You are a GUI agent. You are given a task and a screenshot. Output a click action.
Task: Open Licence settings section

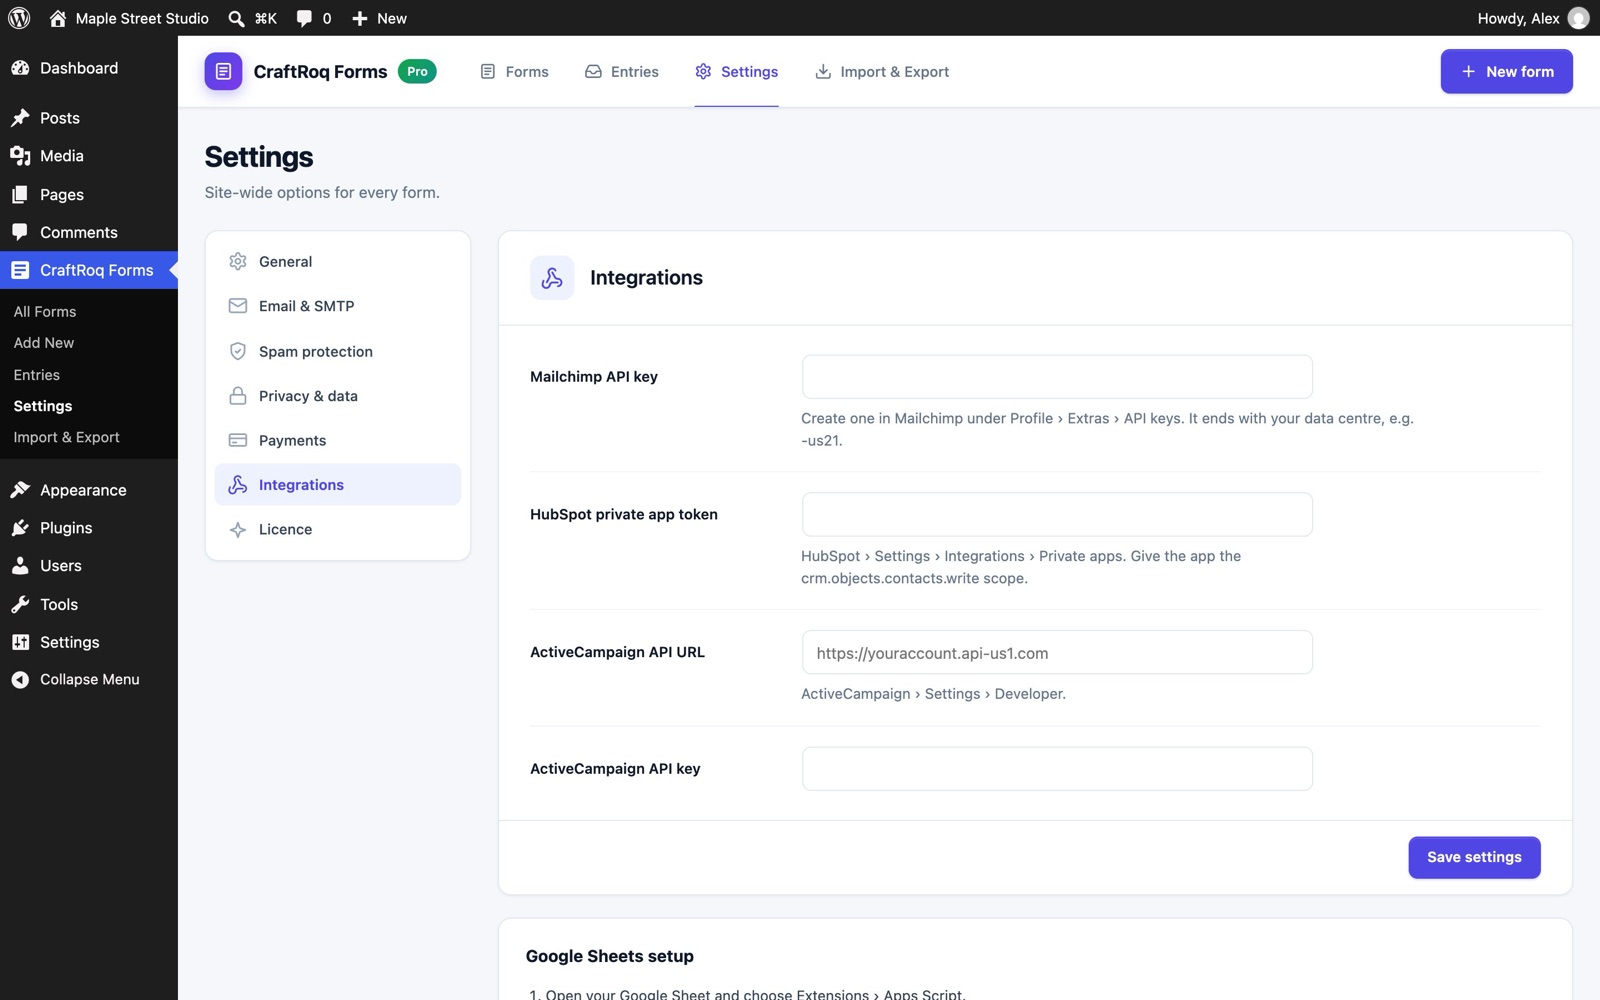click(338, 530)
